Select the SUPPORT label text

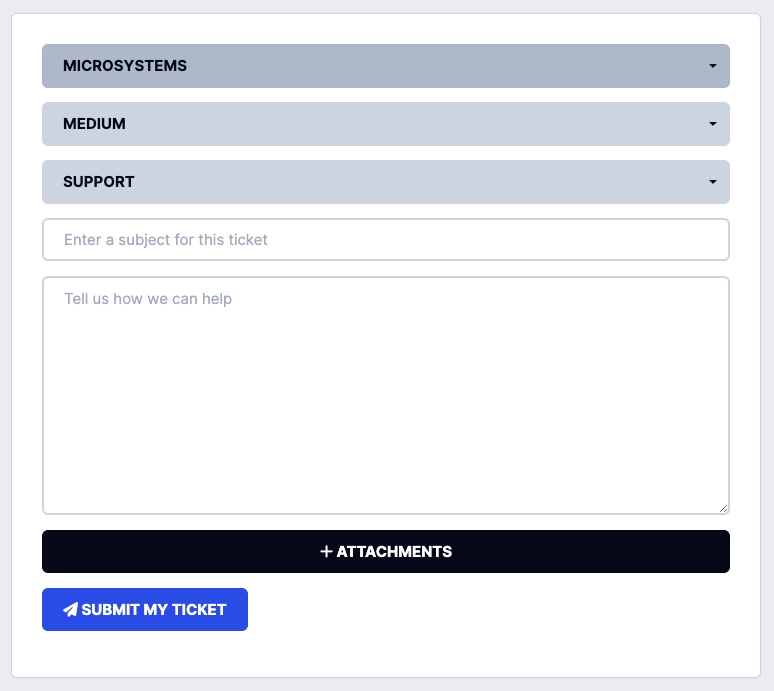coord(99,182)
